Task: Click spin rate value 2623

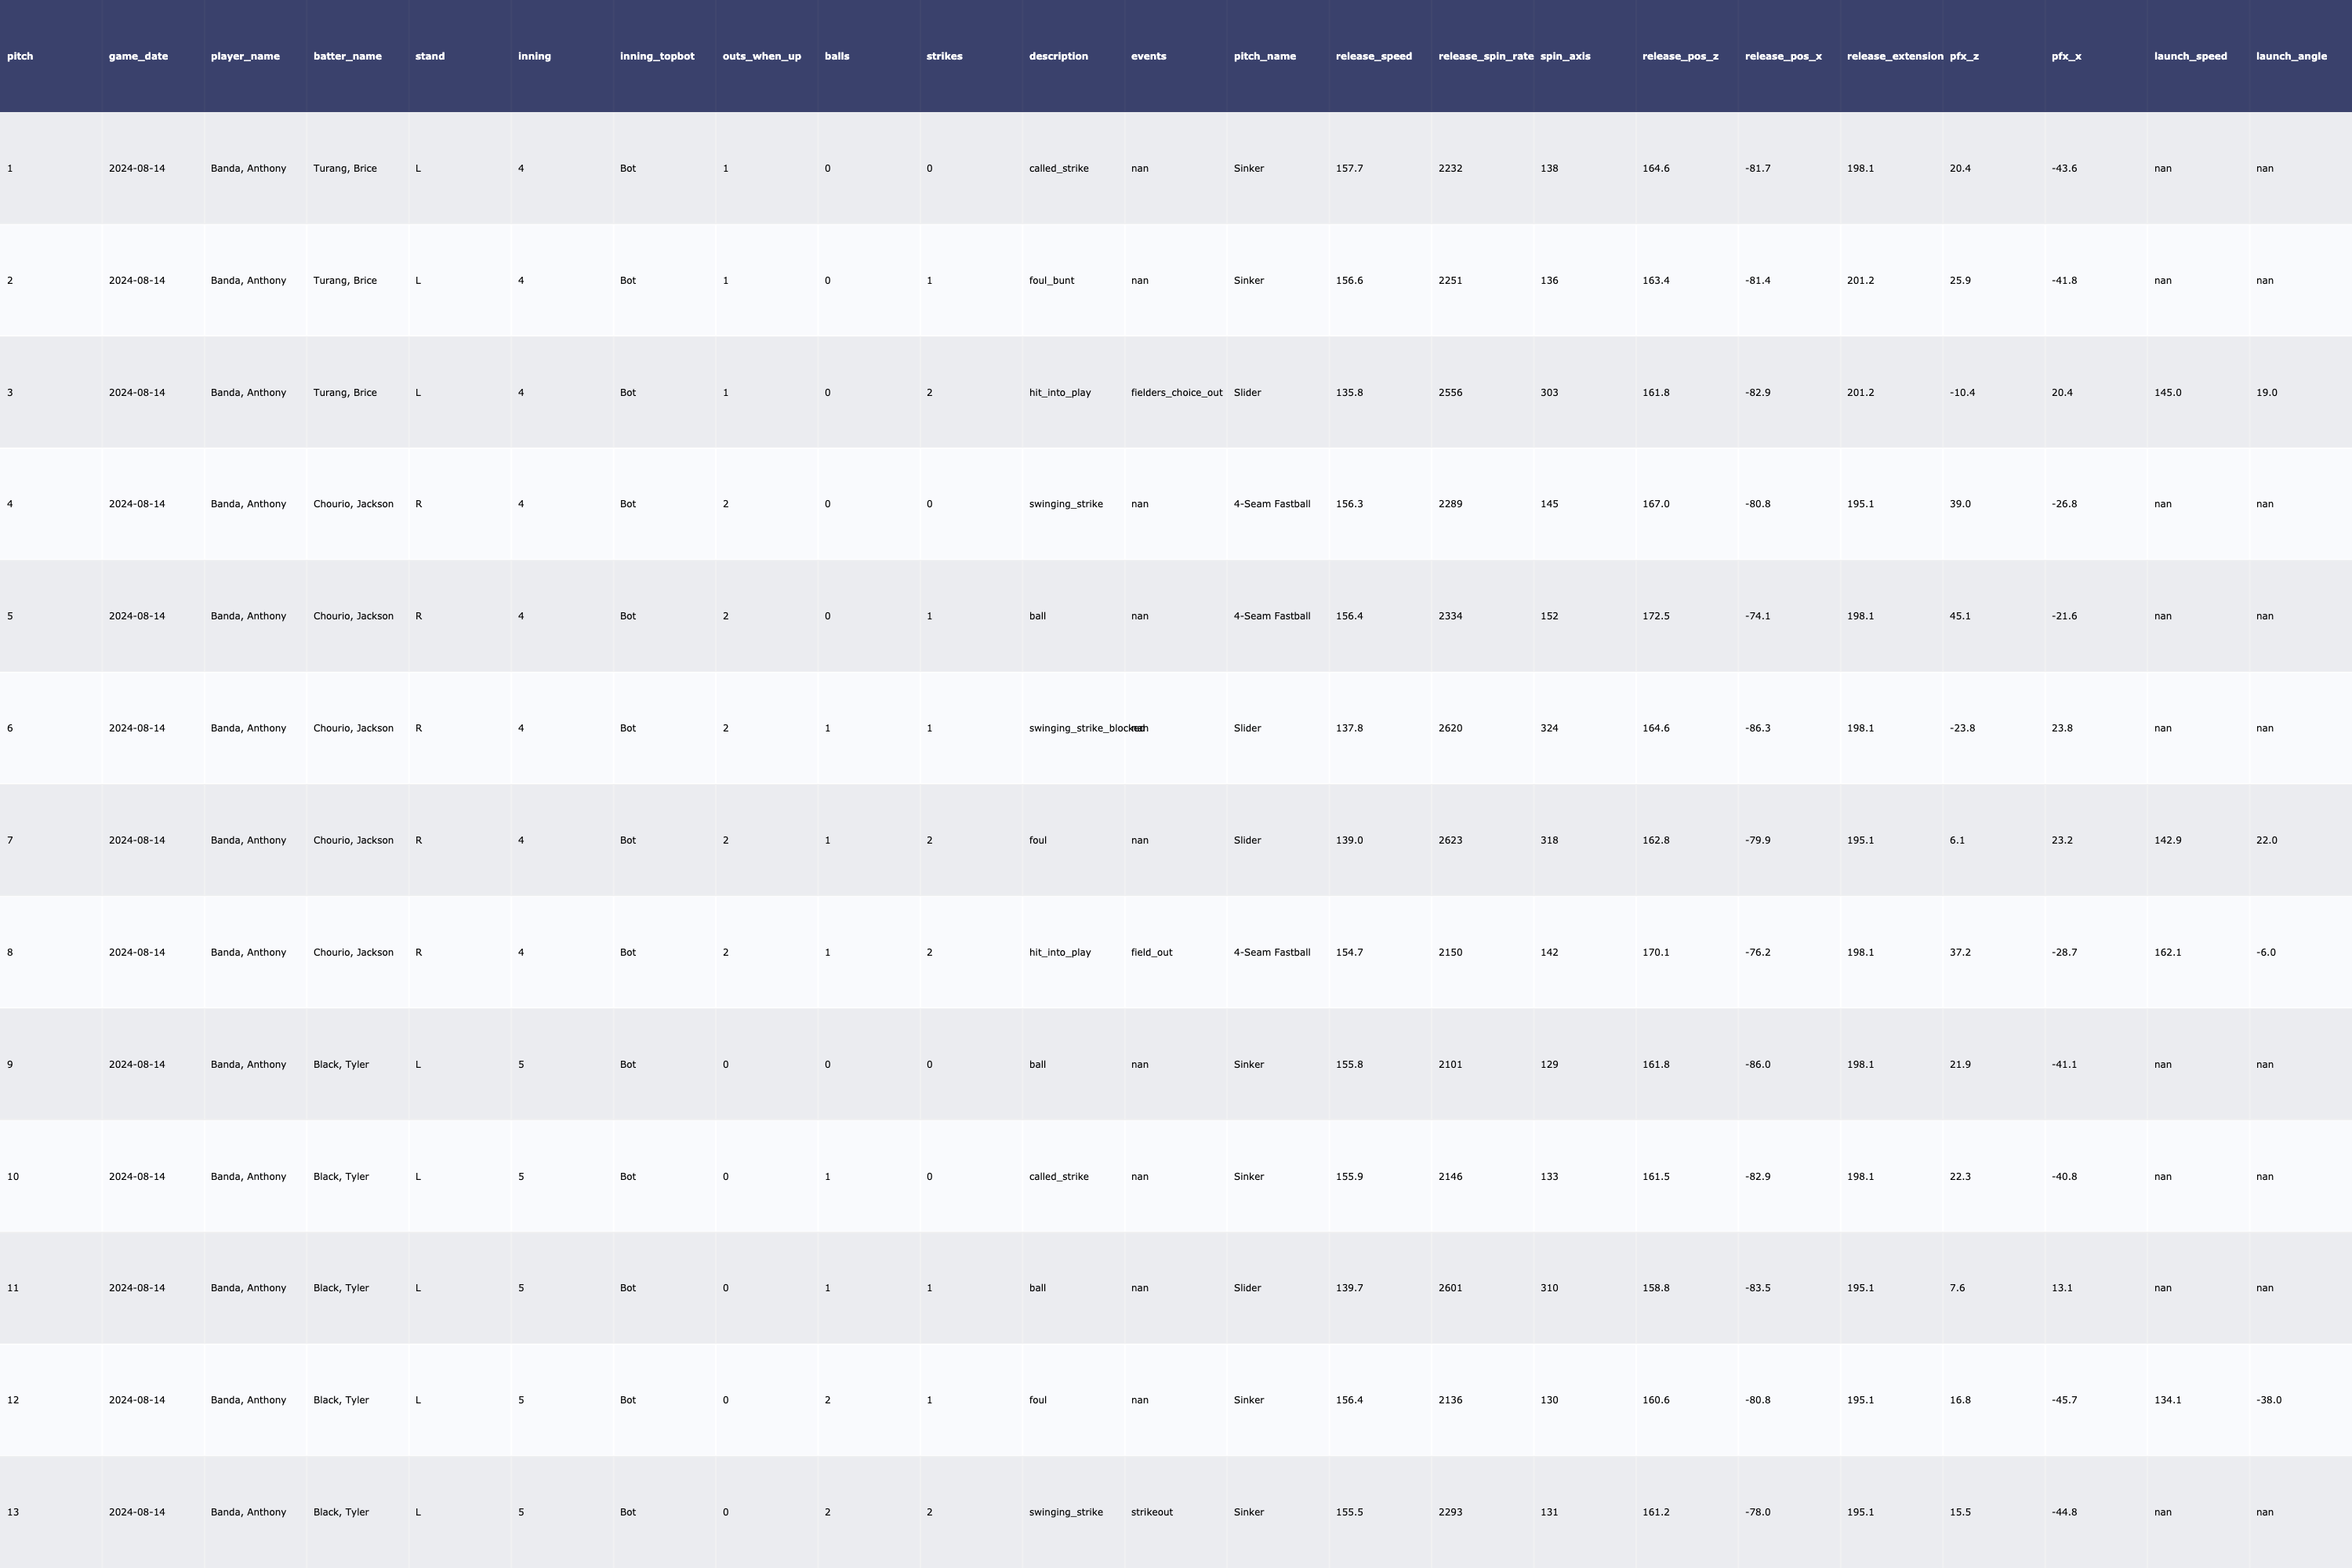Action: 1450,841
